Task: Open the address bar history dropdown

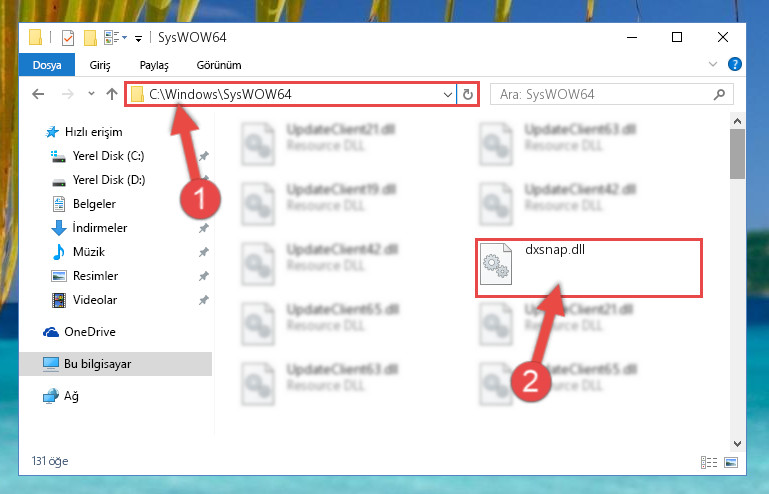Action: pyautogui.click(x=447, y=94)
